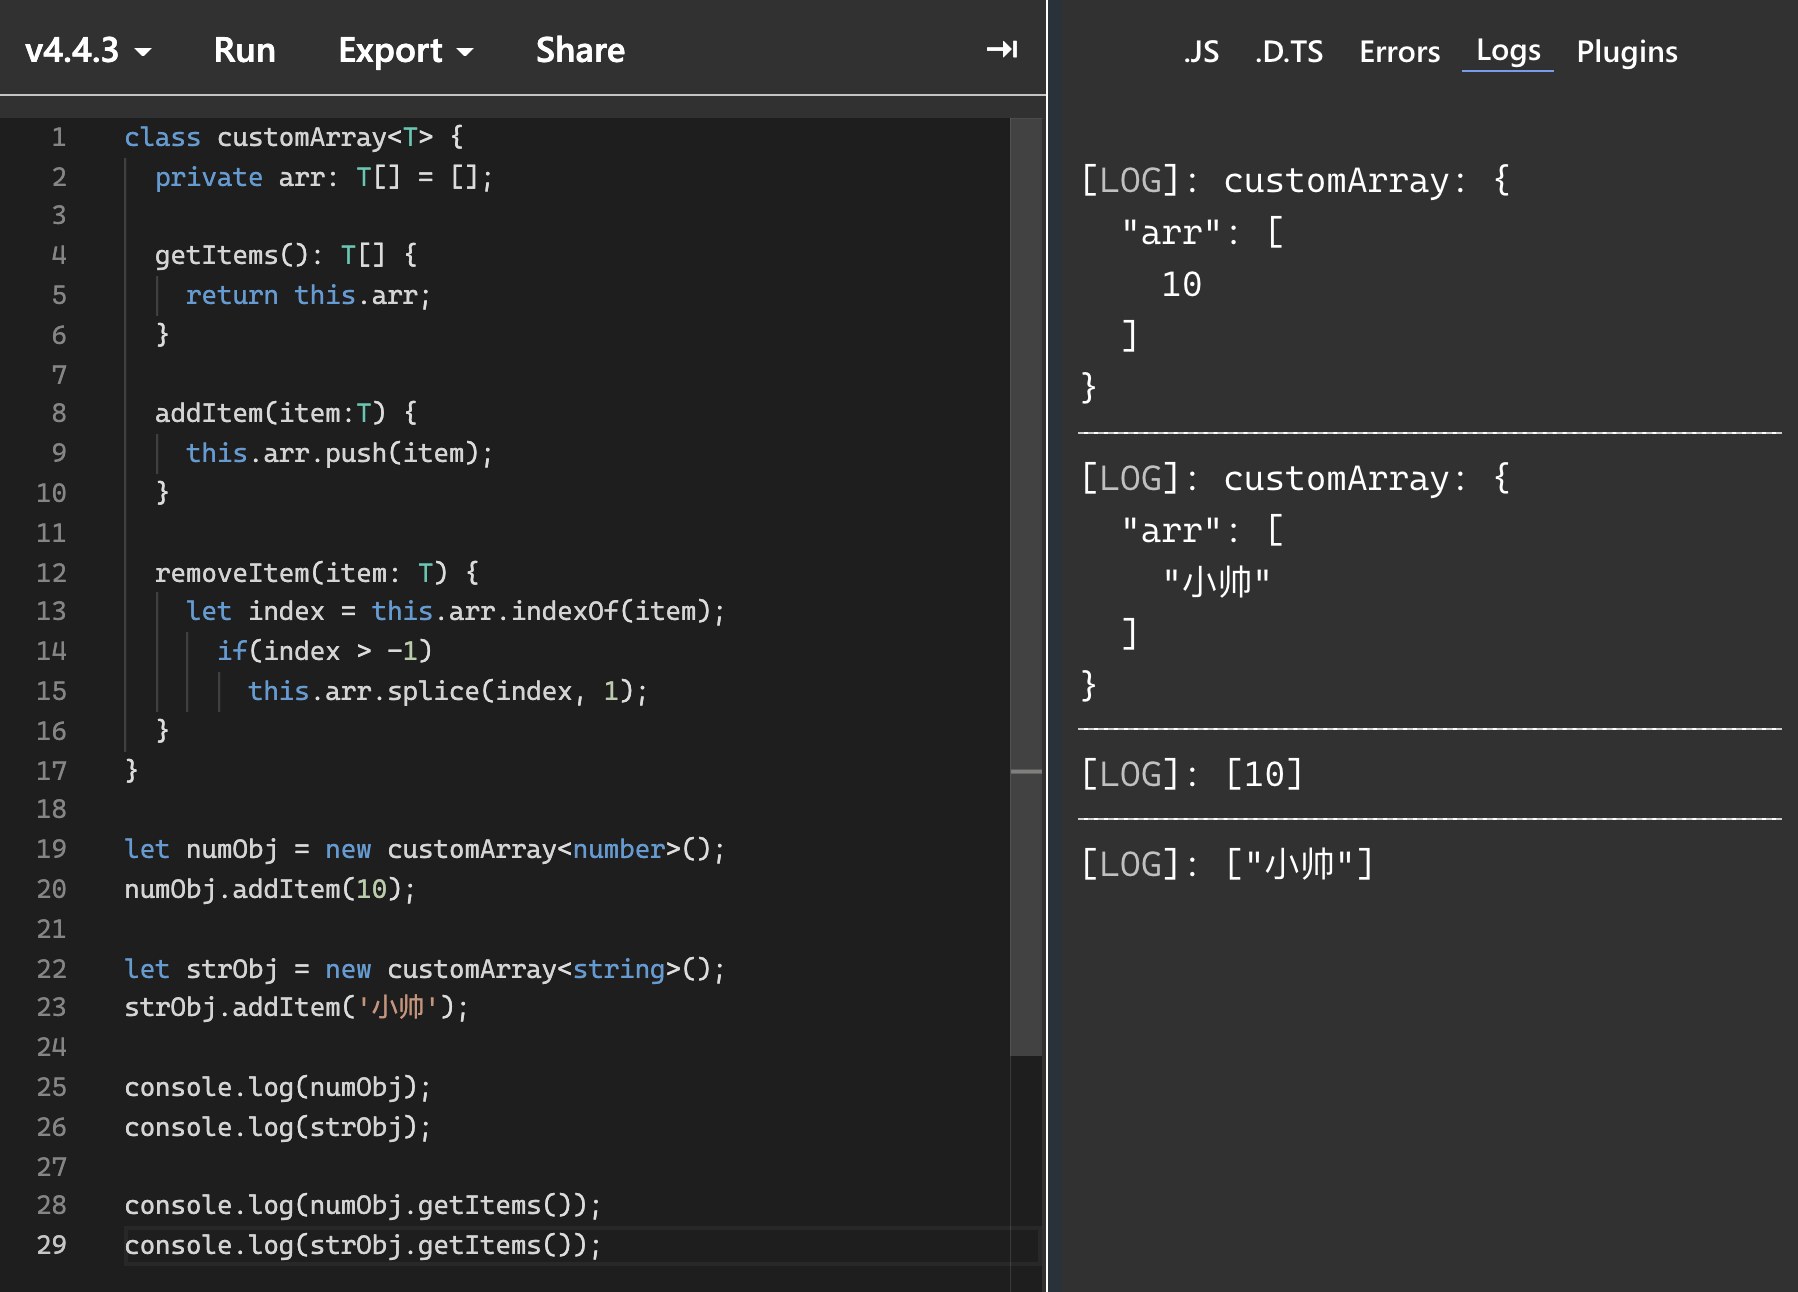Click line number 1 in the gutter

click(59, 137)
